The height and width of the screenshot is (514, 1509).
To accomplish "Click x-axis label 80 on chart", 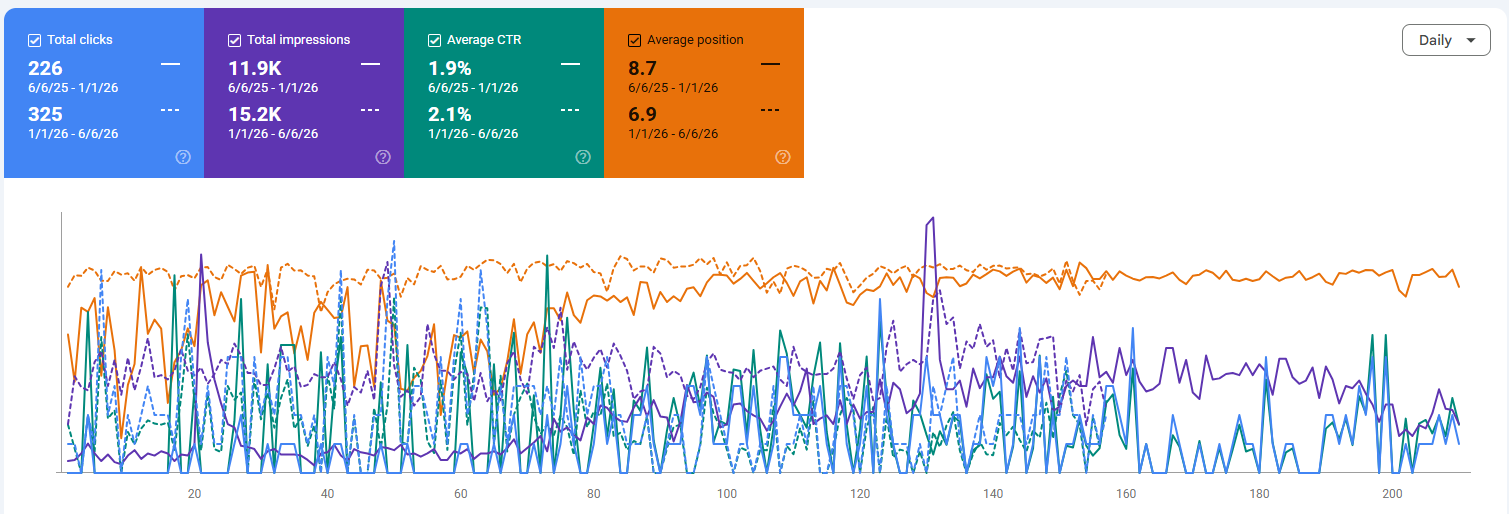I will pyautogui.click(x=594, y=494).
